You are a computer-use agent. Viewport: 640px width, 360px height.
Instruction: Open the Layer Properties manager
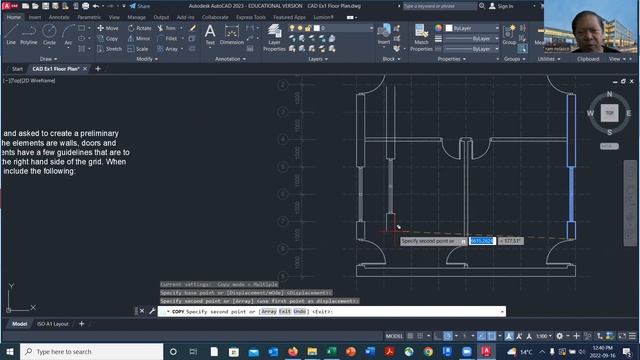(274, 38)
